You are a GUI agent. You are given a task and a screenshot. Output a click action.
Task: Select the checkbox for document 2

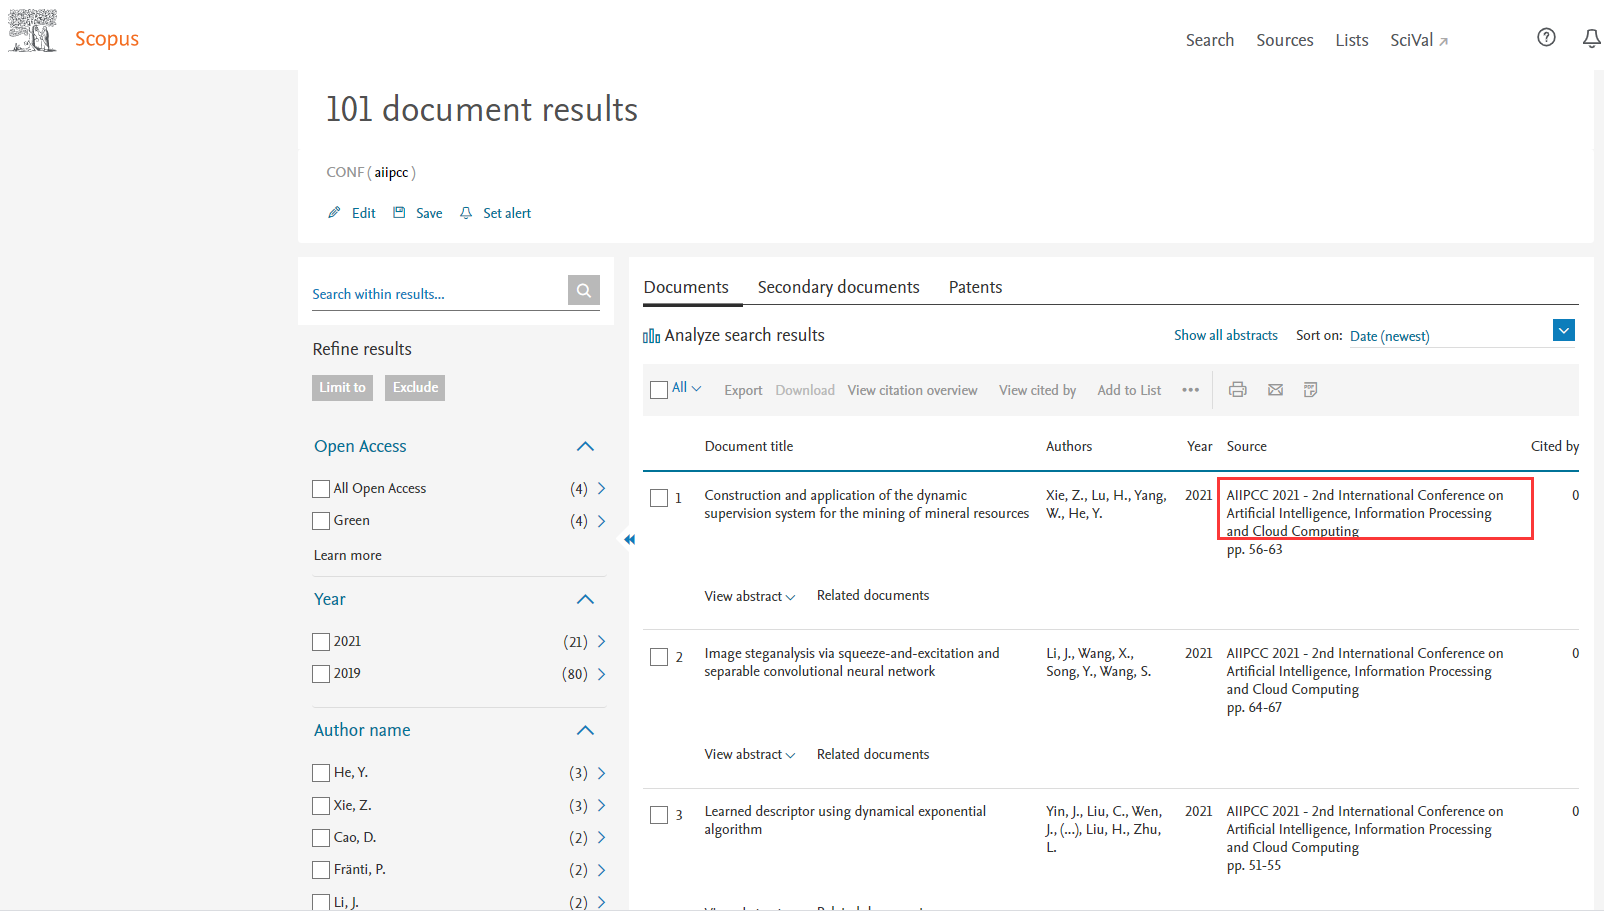coord(659,657)
